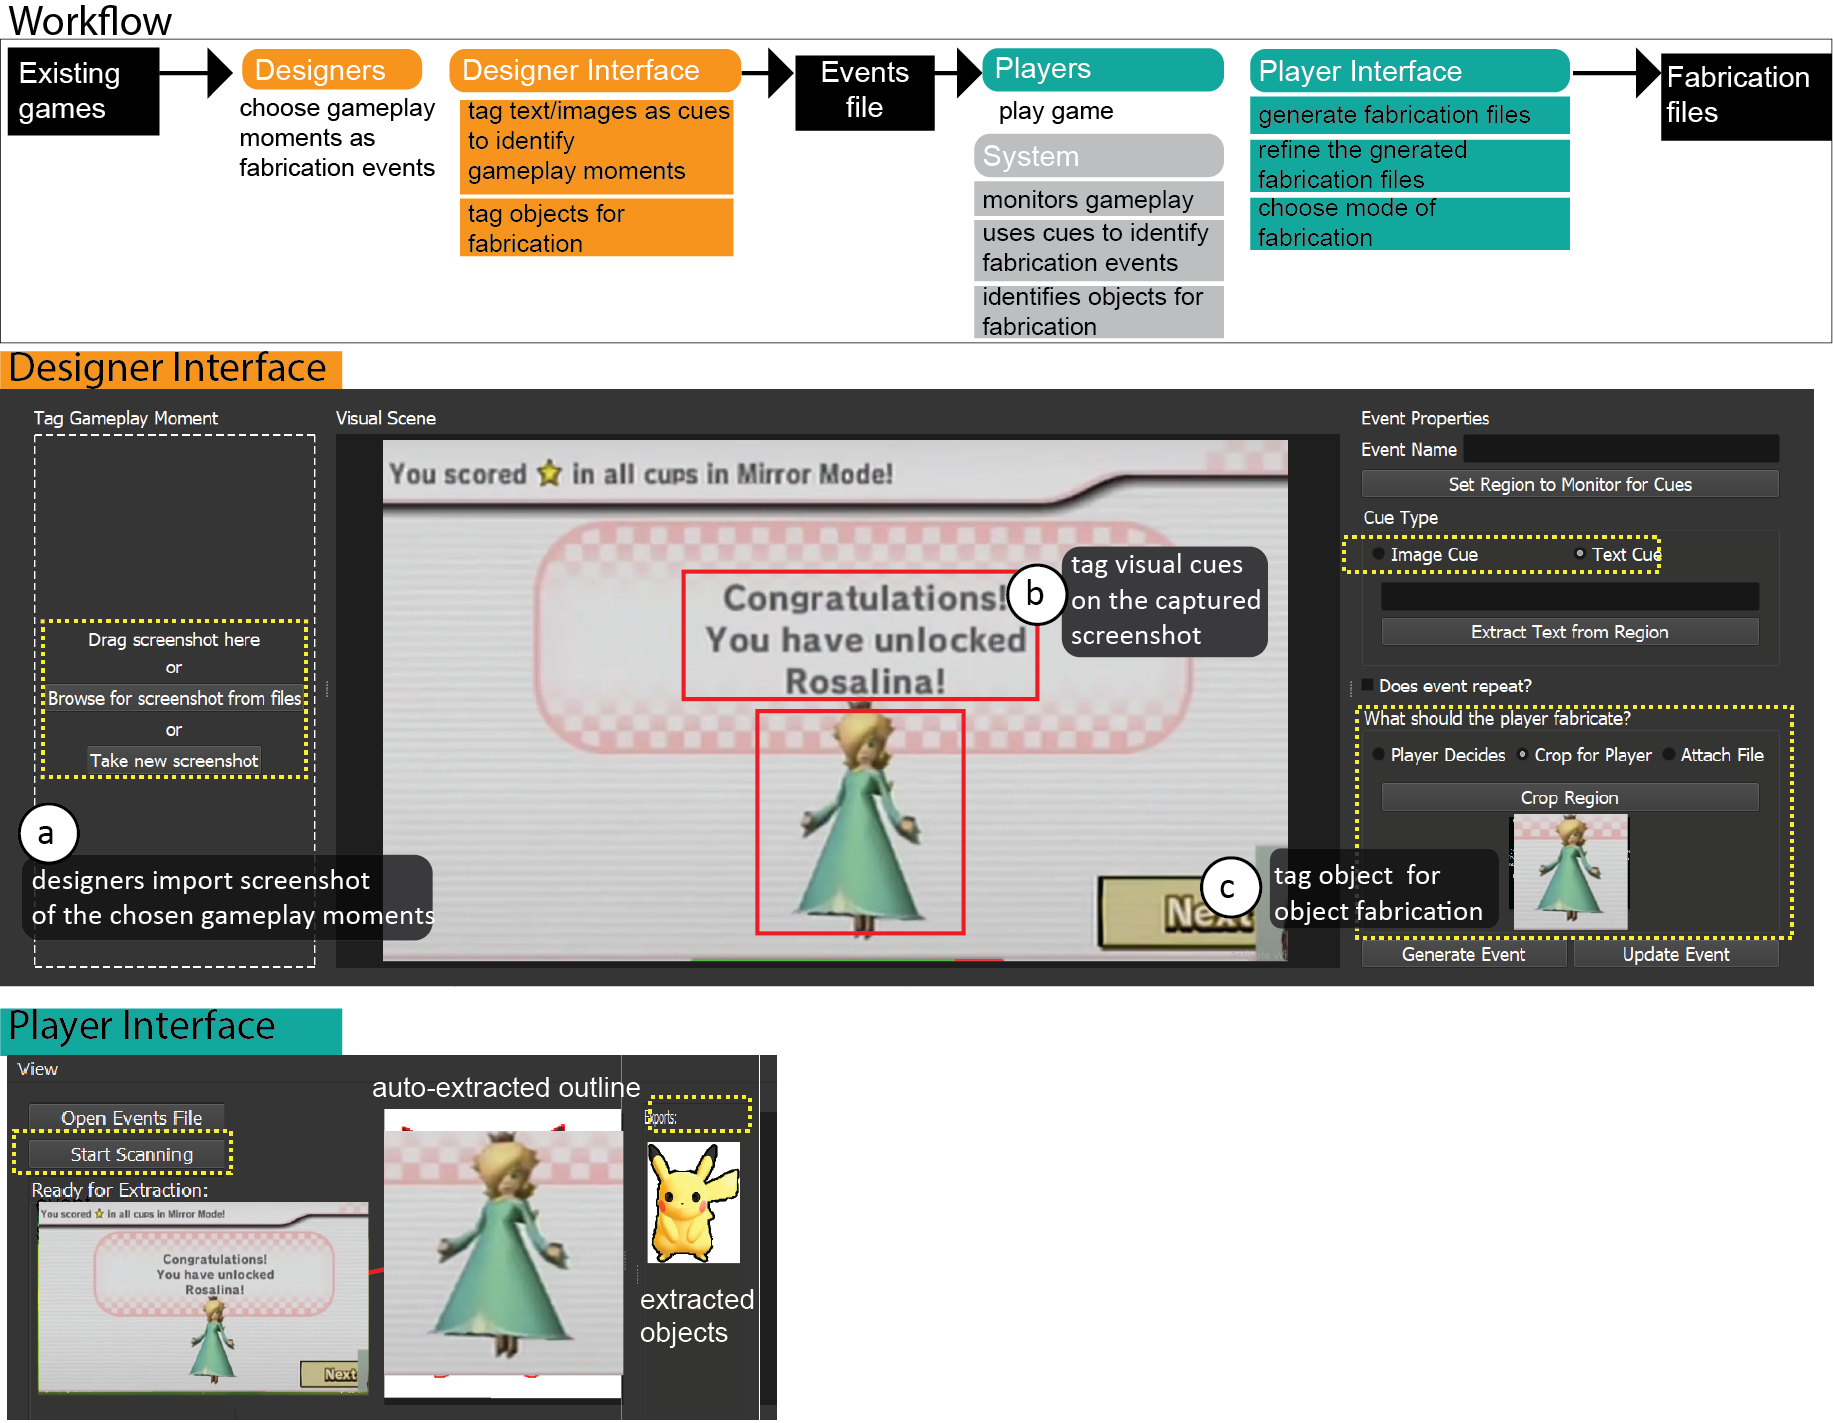This screenshot has height=1423, width=1833.
Task: Click the Congratulations text in Visual Scene
Action: click(865, 639)
